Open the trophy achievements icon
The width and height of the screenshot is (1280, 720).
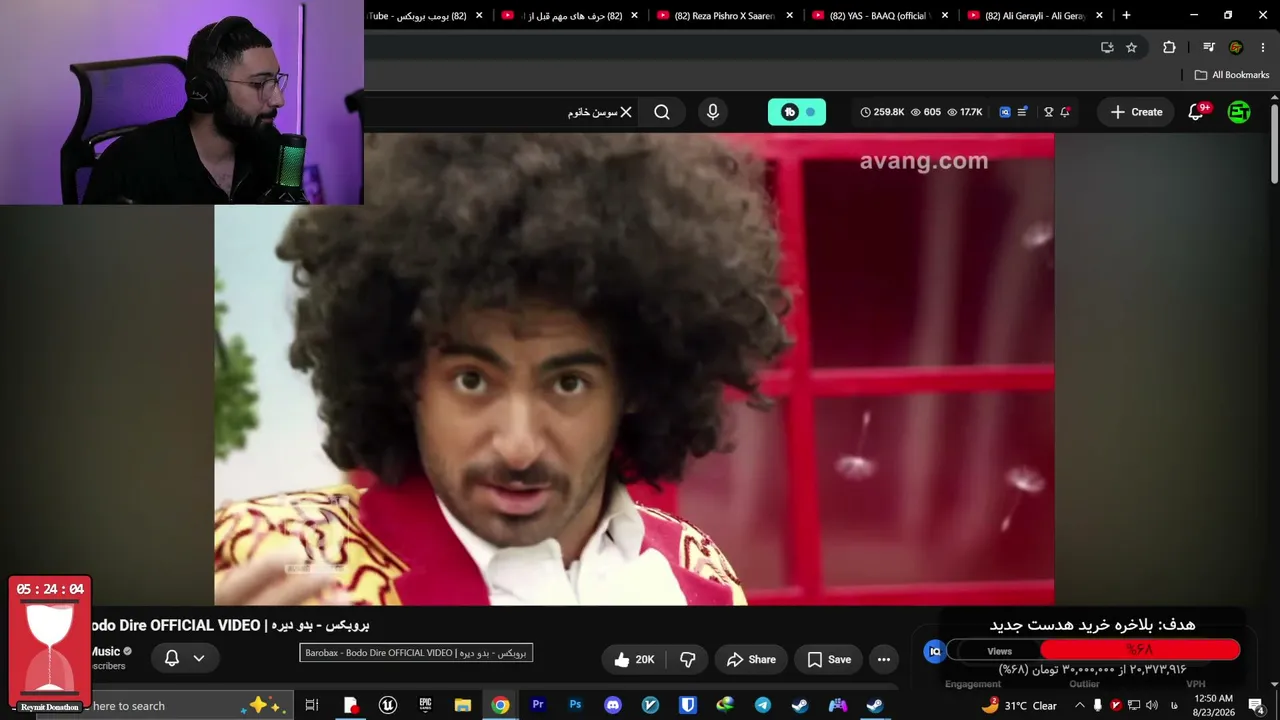point(1048,112)
